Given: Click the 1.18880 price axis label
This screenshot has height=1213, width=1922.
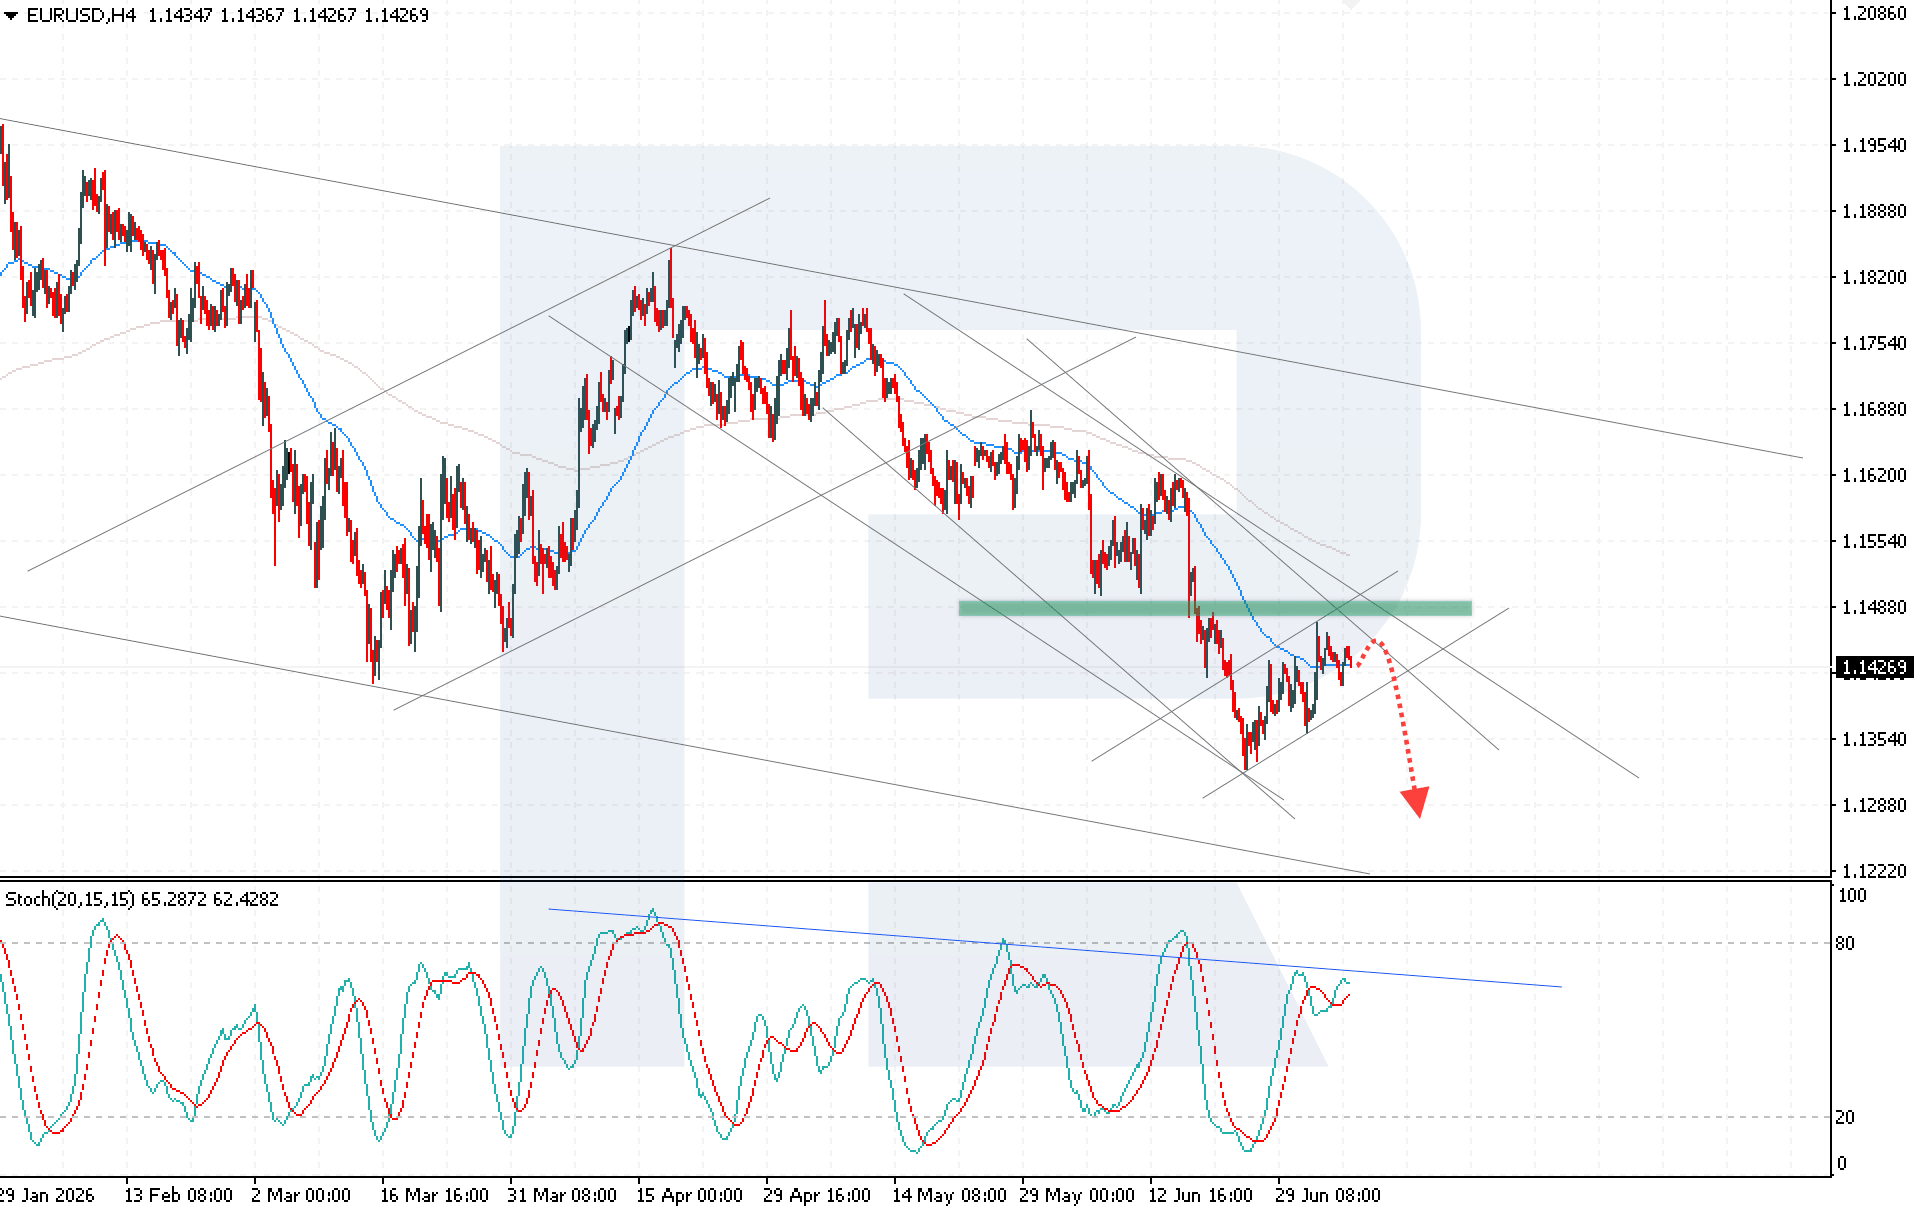Looking at the screenshot, I should click(x=1874, y=212).
